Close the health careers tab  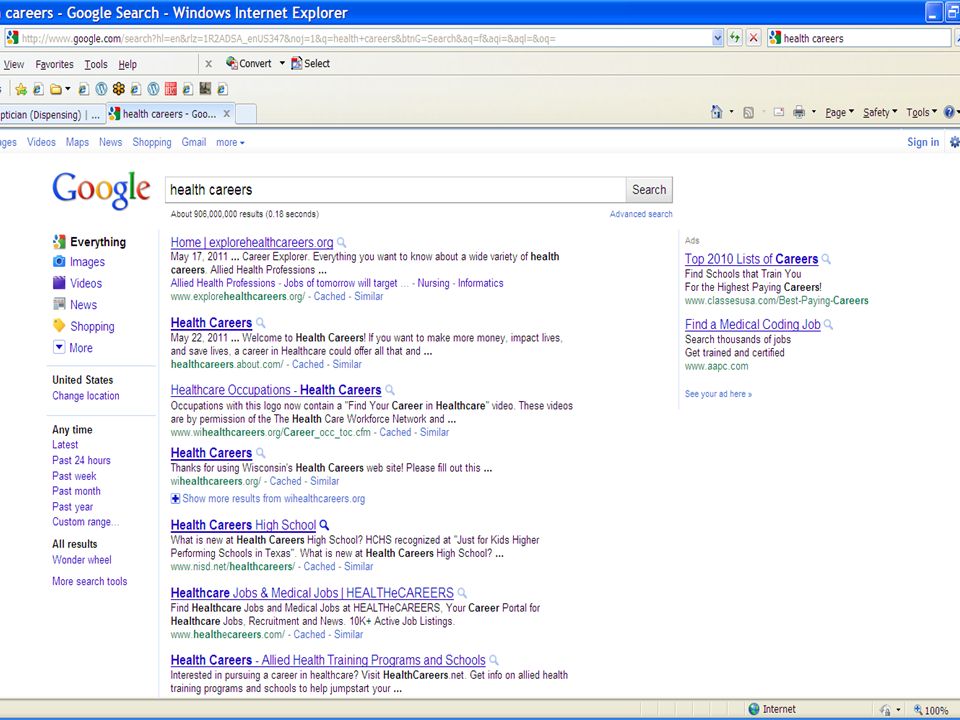click(227, 114)
